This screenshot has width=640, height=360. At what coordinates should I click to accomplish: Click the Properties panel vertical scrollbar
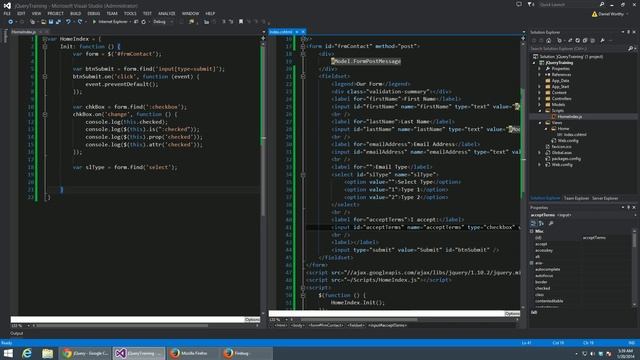(634, 267)
